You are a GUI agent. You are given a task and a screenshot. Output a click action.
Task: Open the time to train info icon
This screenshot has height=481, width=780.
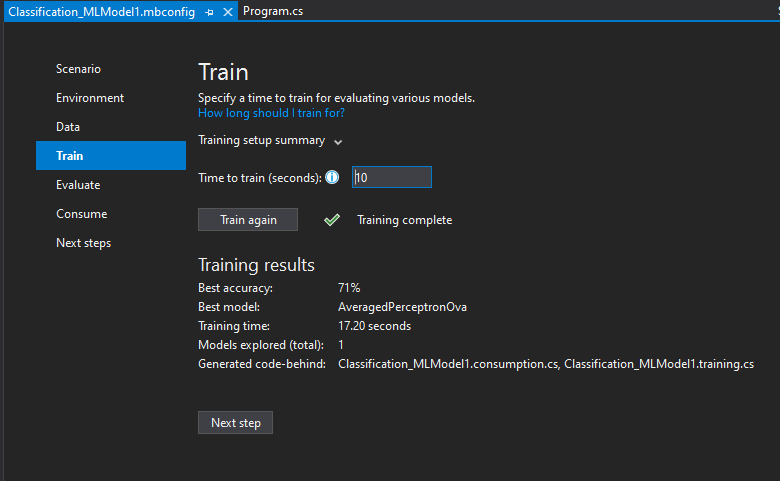332,177
